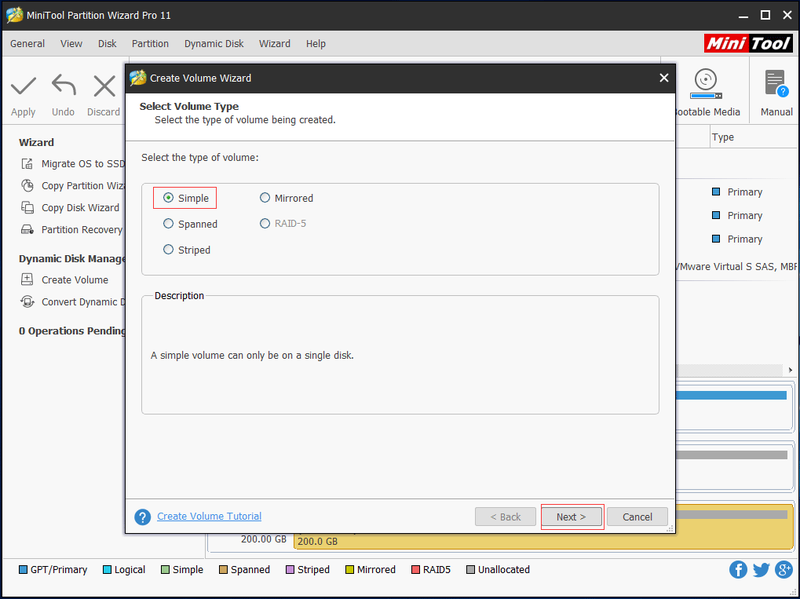Screen dimensions: 800x599
Task: Select the Mirrored volume radio button
Action: click(x=264, y=197)
